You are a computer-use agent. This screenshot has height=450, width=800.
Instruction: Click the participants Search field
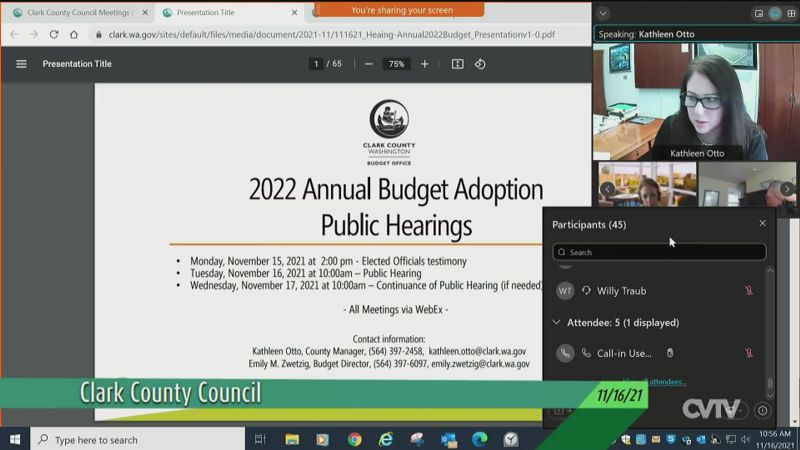660,253
